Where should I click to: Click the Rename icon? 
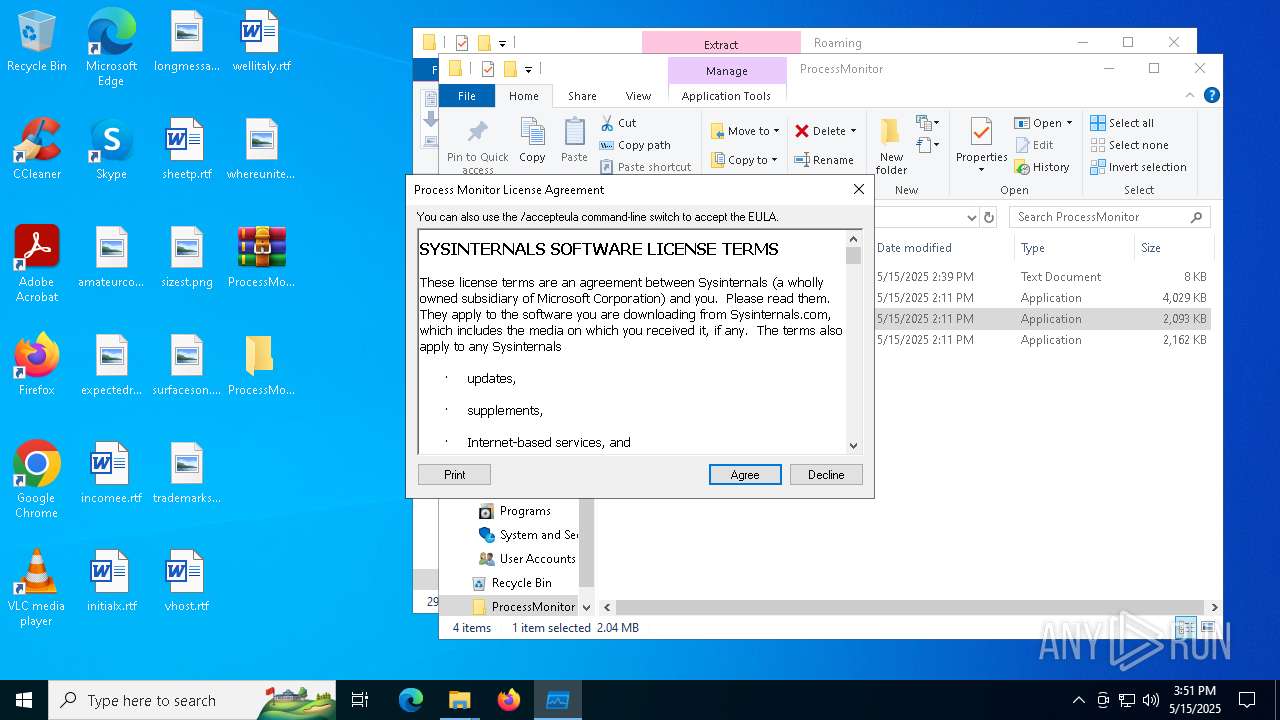point(802,160)
